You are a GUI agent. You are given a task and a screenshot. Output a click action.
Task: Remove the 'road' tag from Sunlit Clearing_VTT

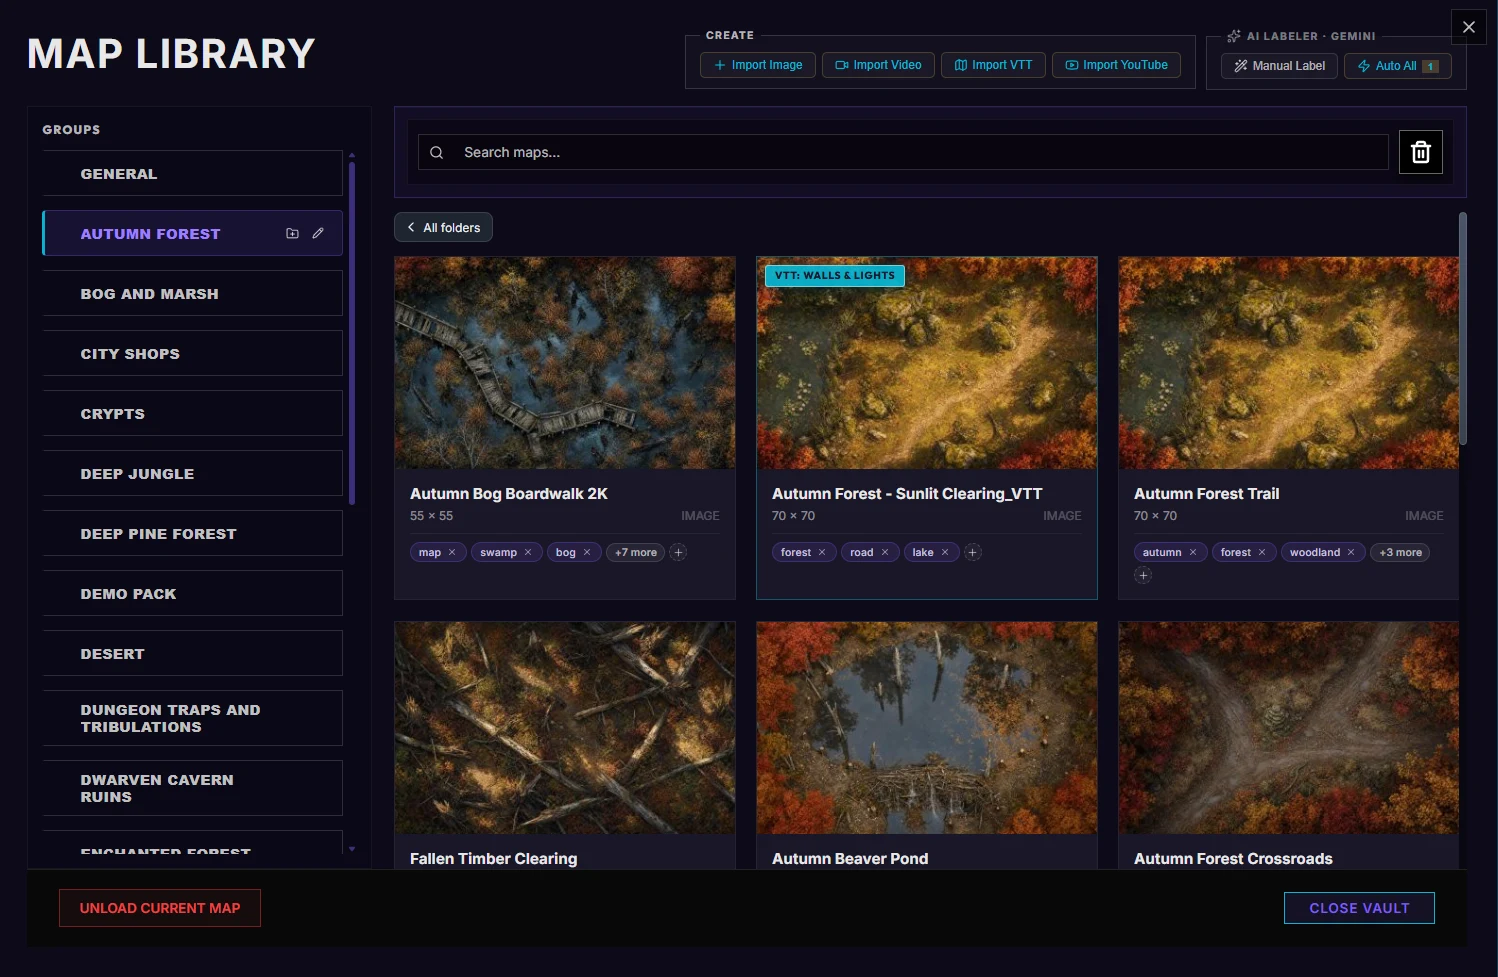point(885,552)
